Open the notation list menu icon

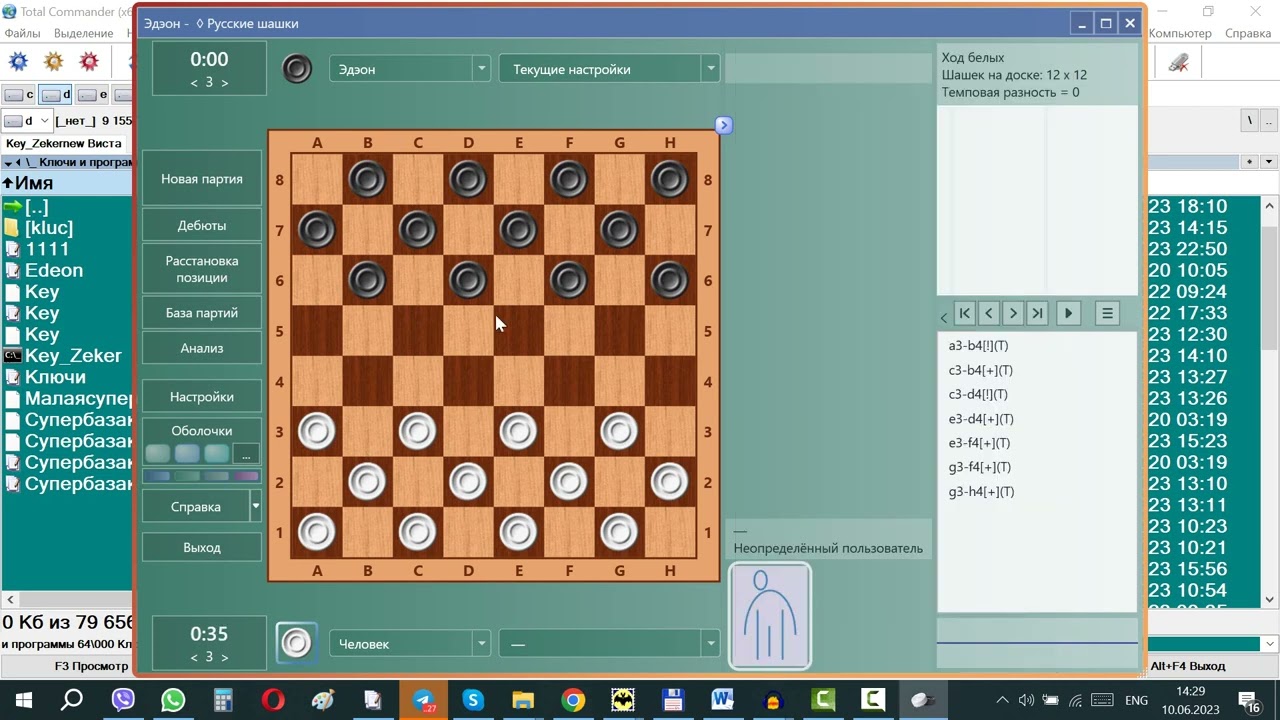click(1107, 313)
